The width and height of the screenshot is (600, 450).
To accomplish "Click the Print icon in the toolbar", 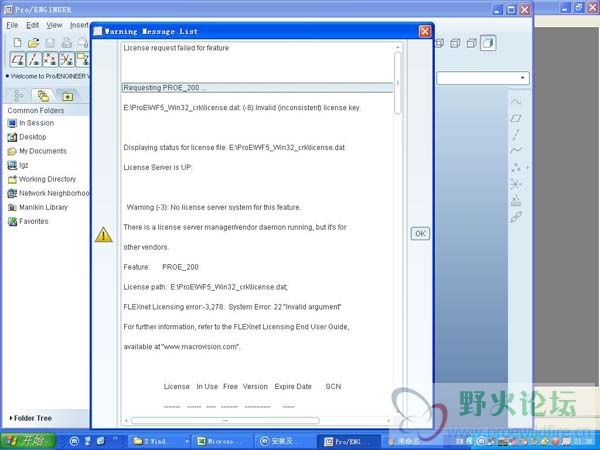I will [67, 42].
